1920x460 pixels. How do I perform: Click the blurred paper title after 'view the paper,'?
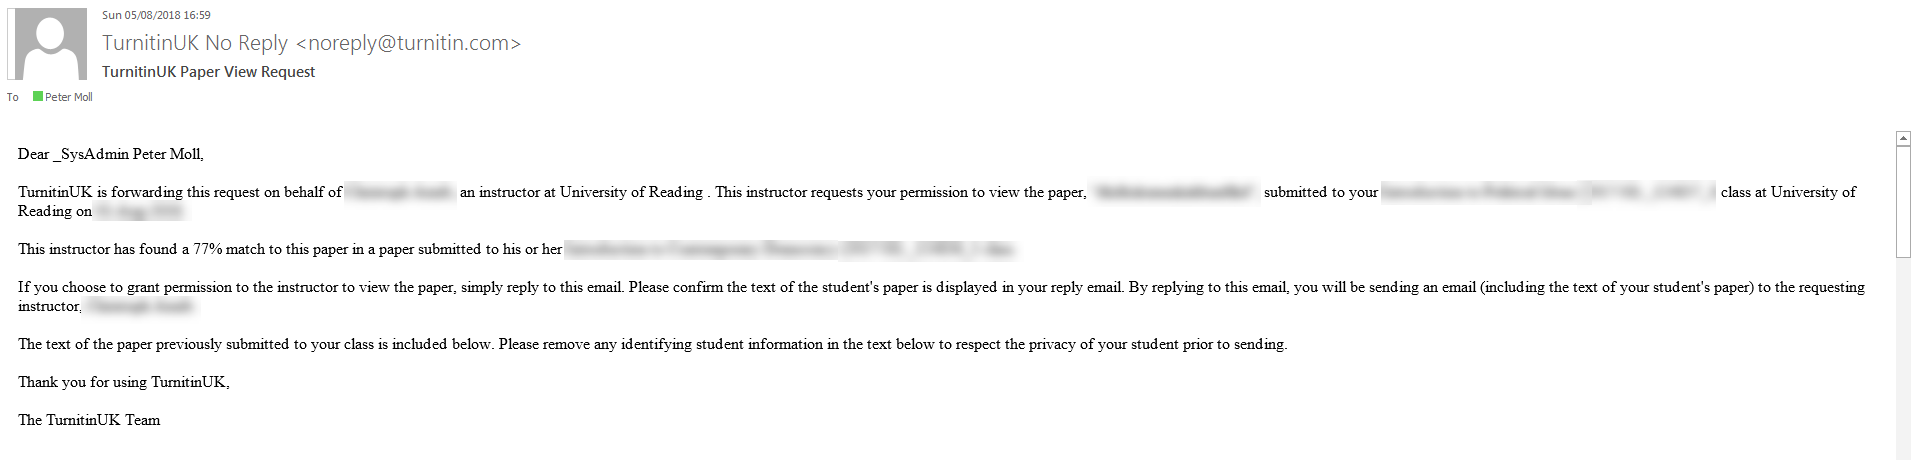click(x=1174, y=192)
